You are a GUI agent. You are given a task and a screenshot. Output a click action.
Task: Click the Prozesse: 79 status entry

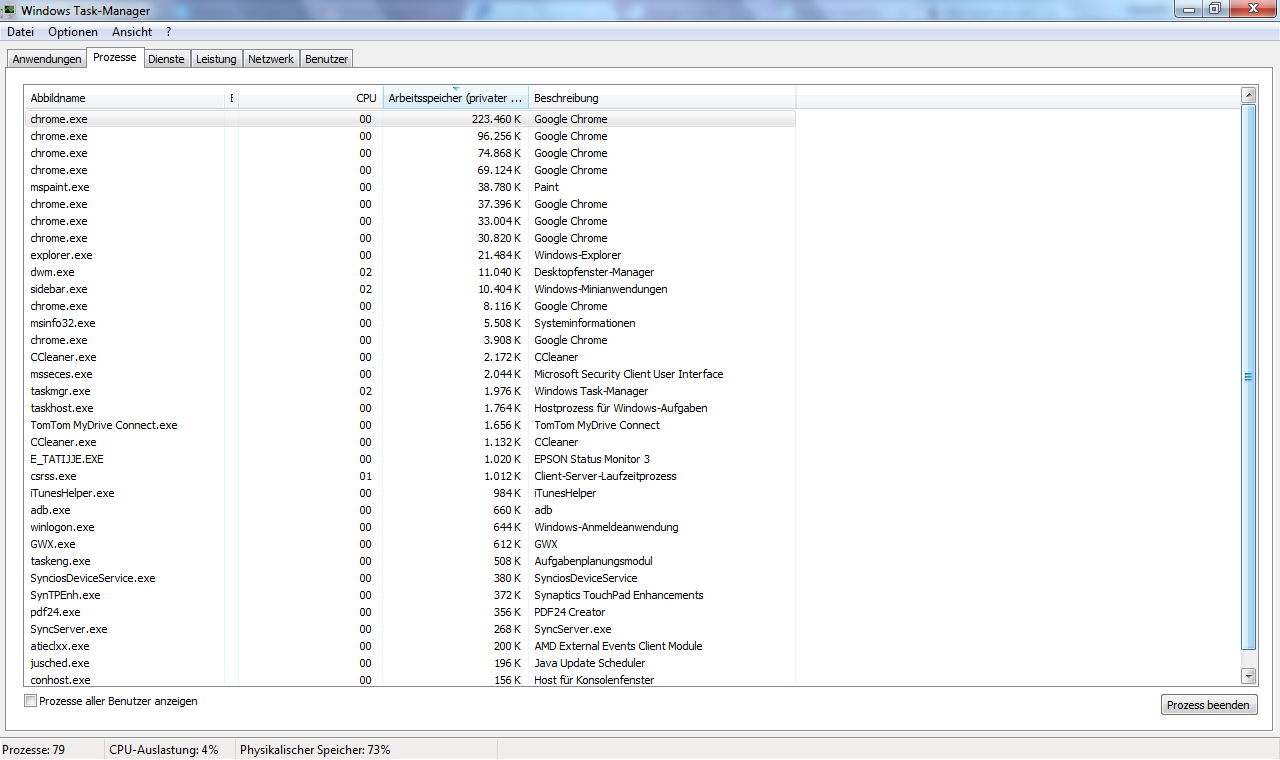(34, 749)
